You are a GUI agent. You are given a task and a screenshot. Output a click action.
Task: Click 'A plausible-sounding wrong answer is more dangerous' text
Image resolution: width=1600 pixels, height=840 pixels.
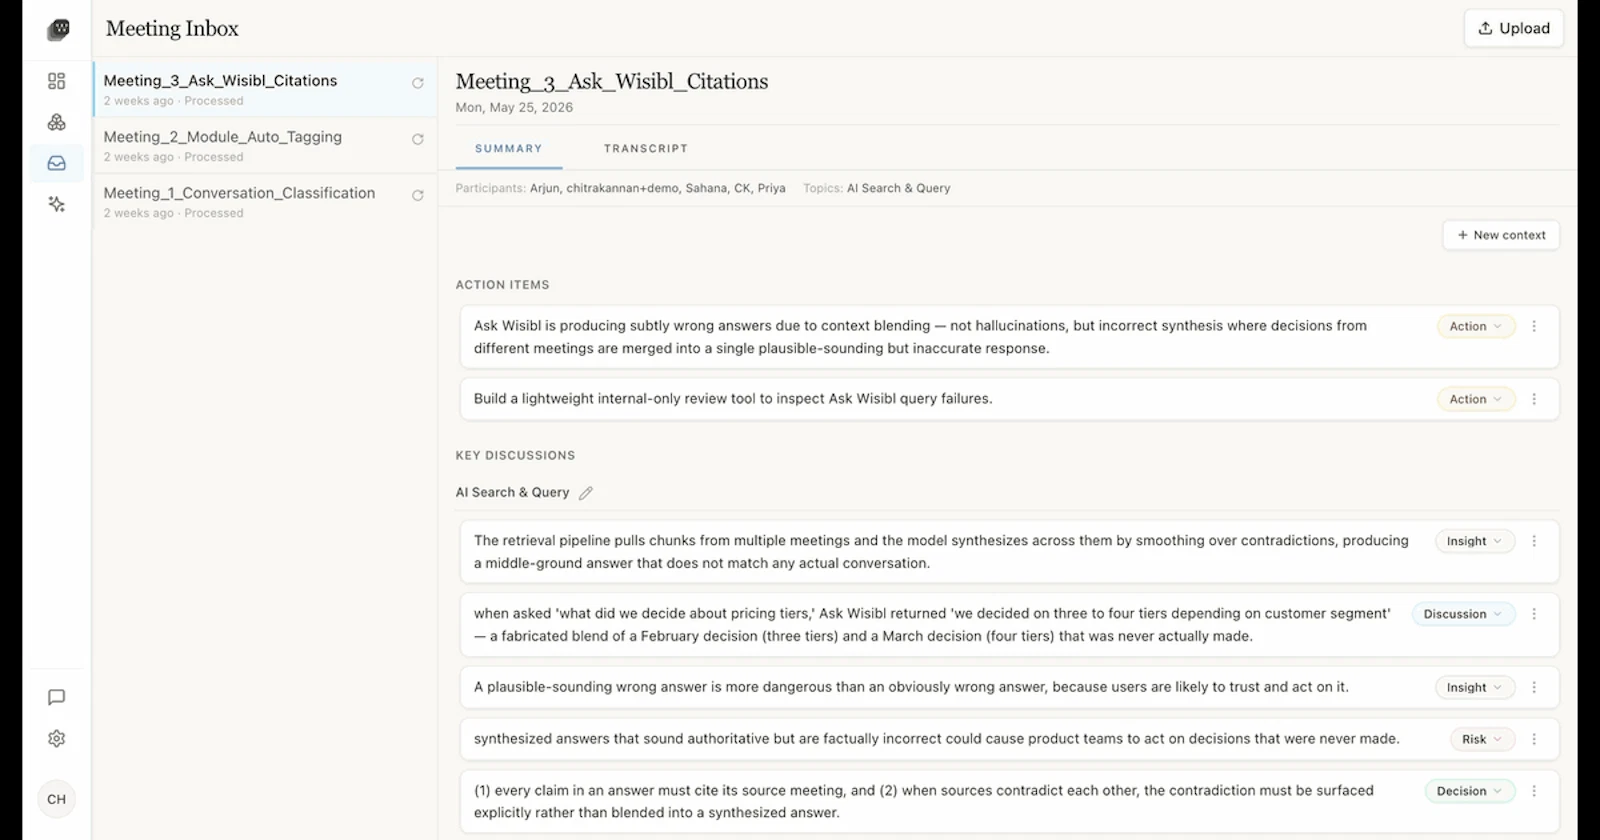(911, 687)
